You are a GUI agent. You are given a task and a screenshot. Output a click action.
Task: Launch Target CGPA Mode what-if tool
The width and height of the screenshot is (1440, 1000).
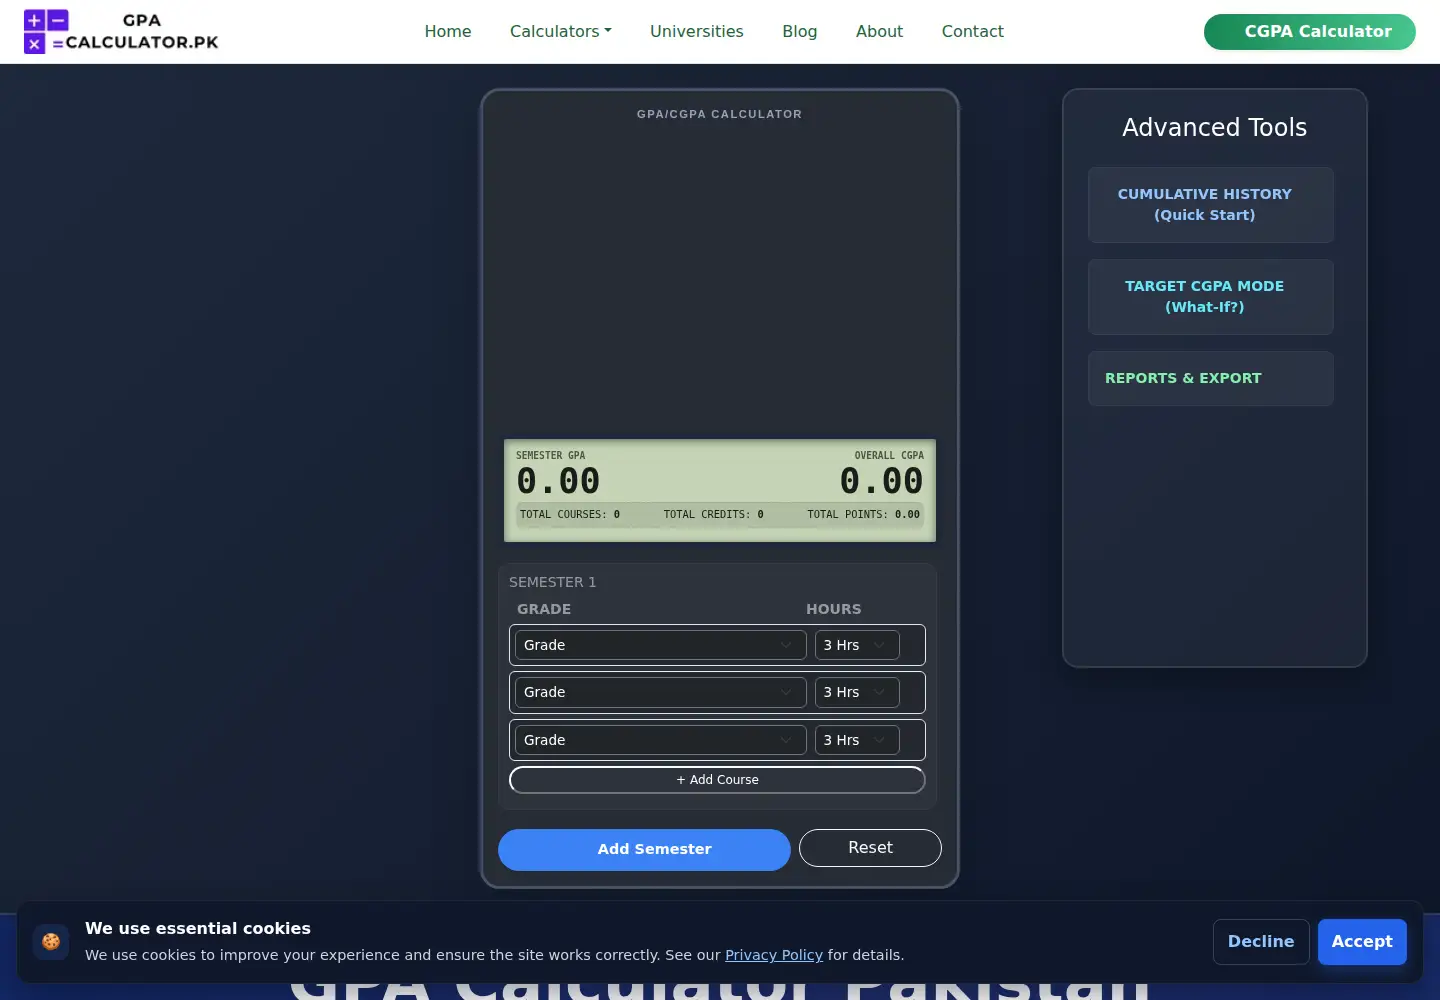pyautogui.click(x=1211, y=297)
